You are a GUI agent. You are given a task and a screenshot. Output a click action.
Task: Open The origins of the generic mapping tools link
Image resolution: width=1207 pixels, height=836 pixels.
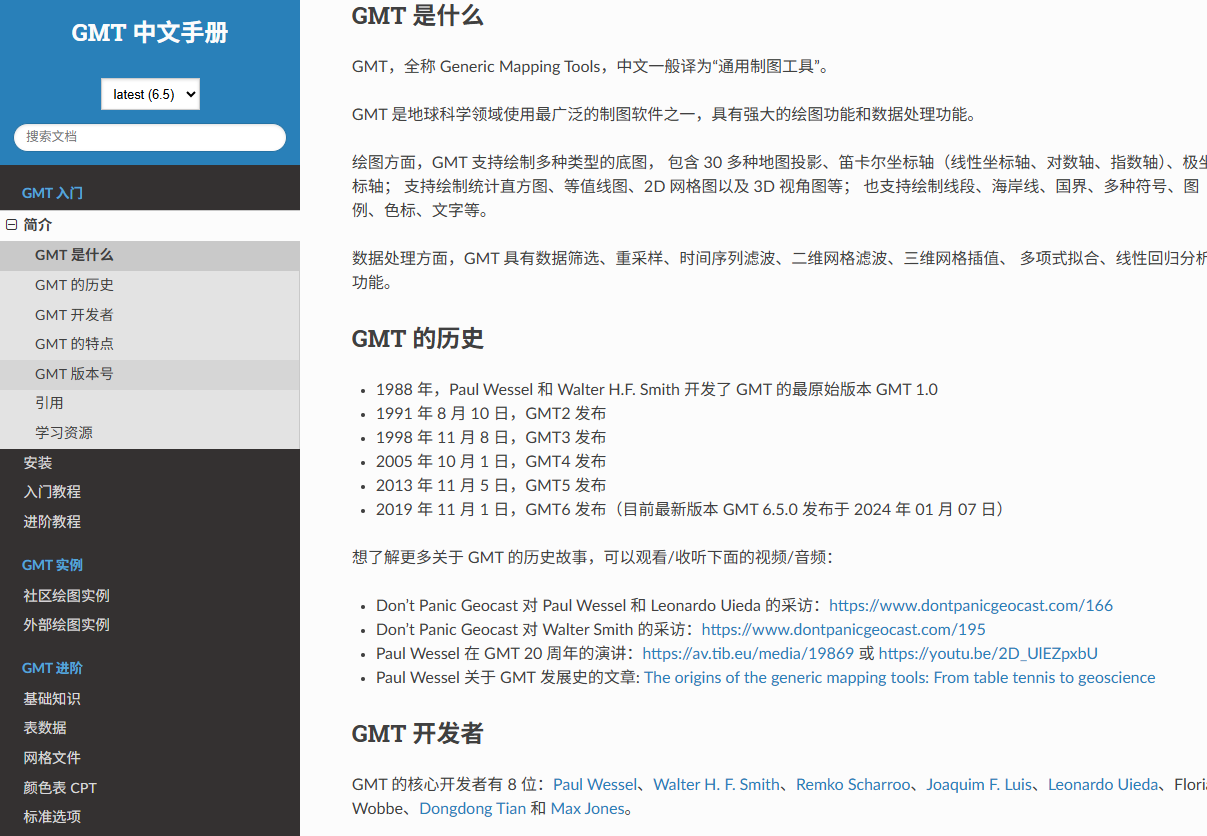coord(900,677)
